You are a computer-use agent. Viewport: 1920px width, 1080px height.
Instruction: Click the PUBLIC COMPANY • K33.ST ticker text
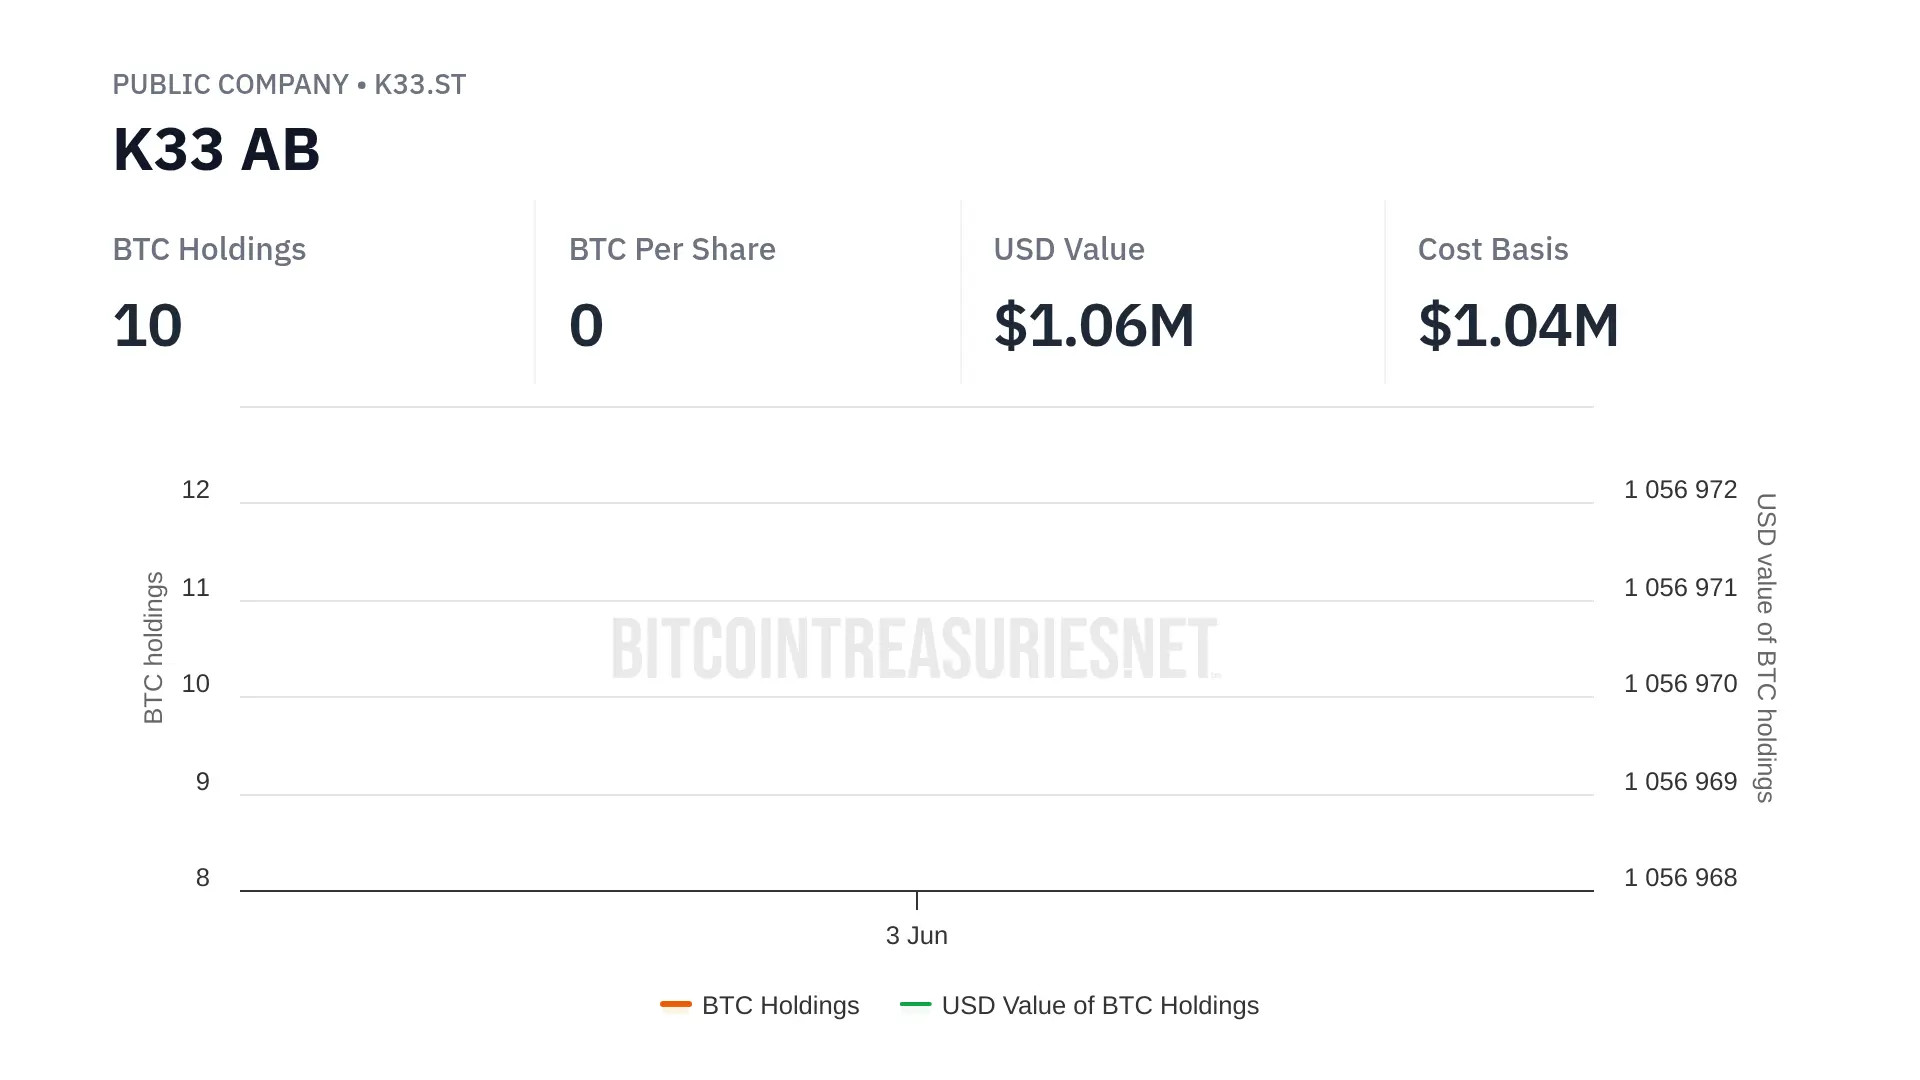[289, 84]
